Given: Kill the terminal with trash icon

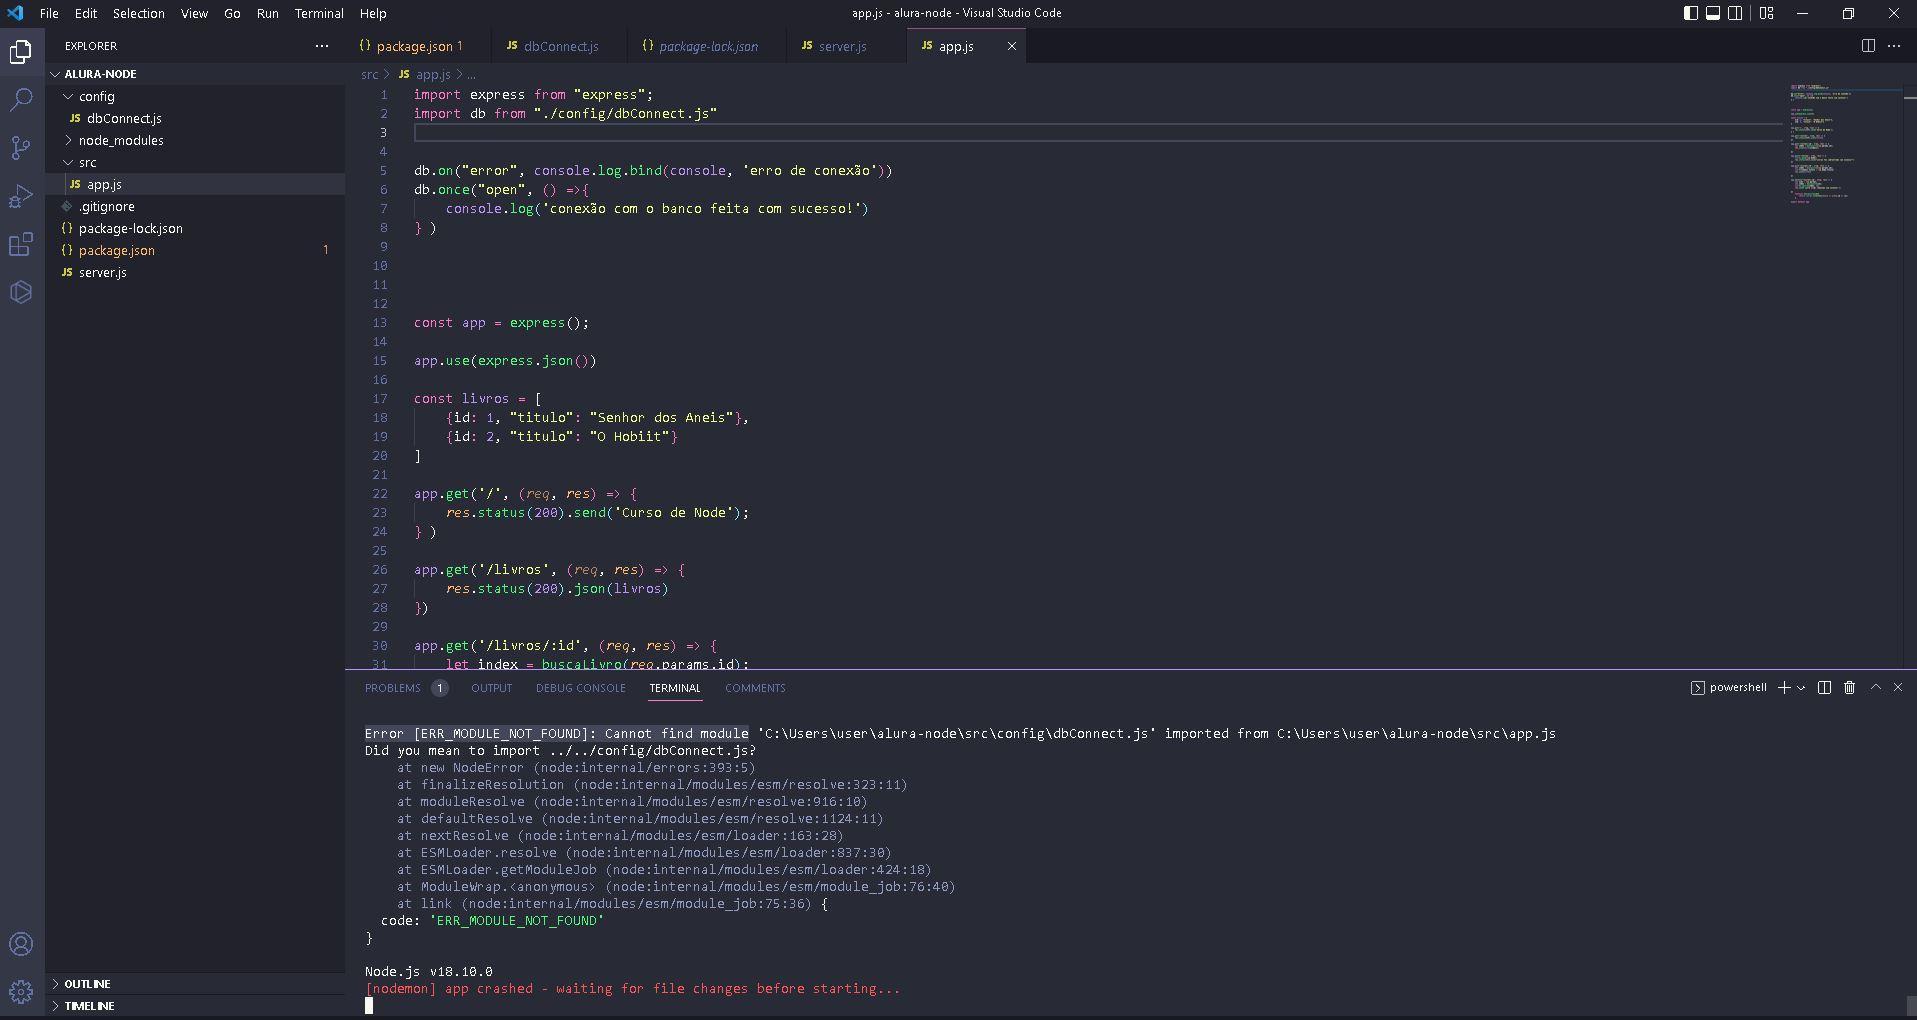Looking at the screenshot, I should [x=1849, y=688].
